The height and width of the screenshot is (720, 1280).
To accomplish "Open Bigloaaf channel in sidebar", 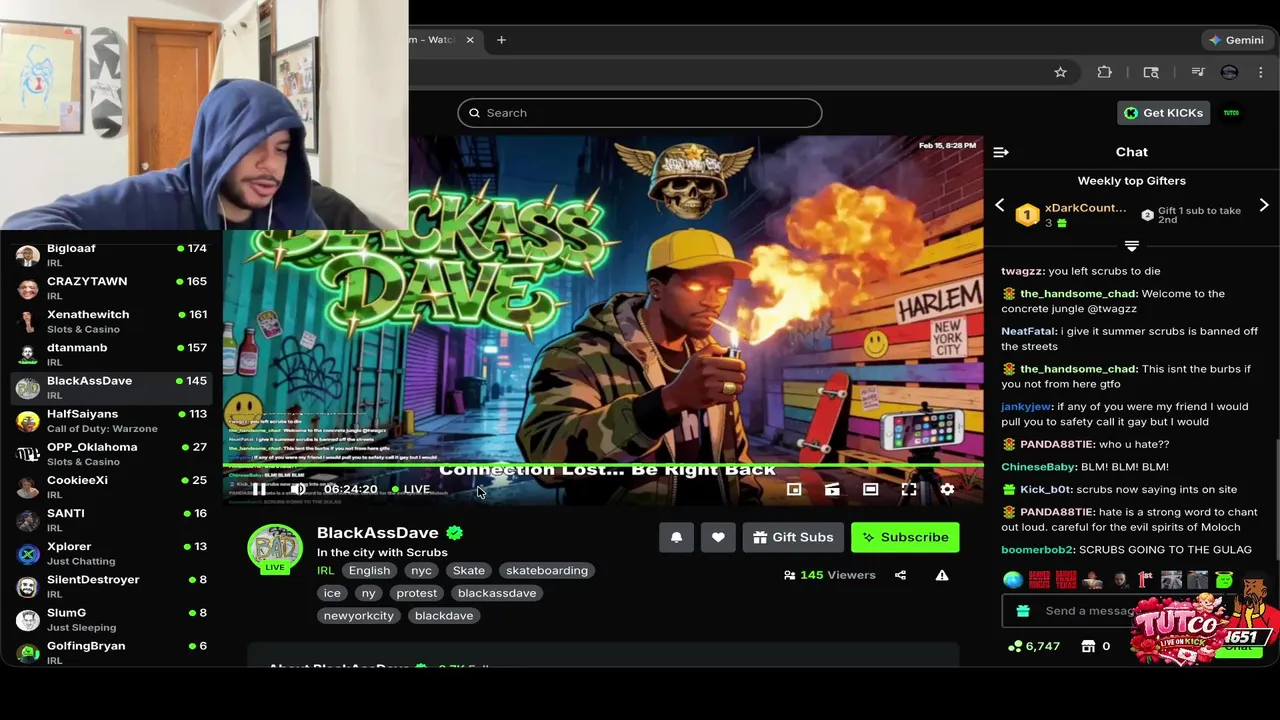I will (111, 255).
